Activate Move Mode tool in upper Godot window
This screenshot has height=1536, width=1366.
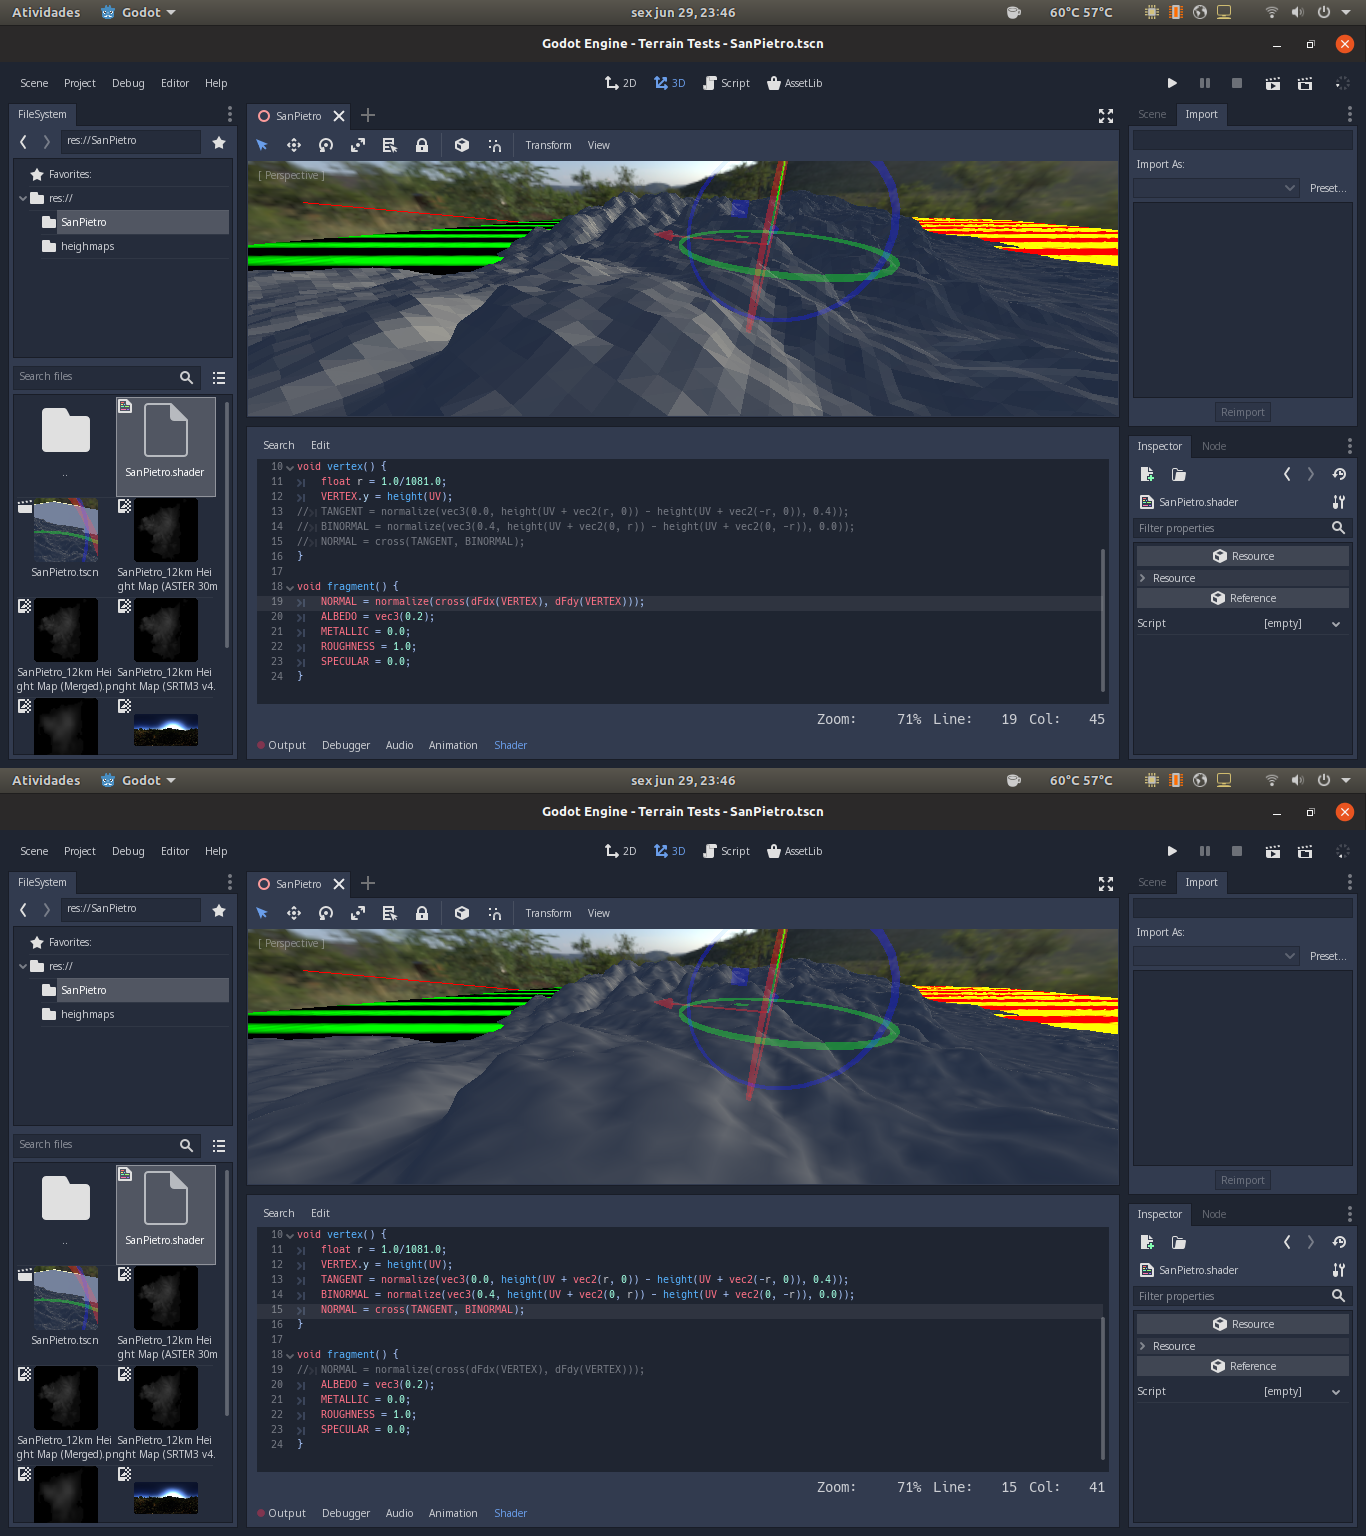[294, 145]
